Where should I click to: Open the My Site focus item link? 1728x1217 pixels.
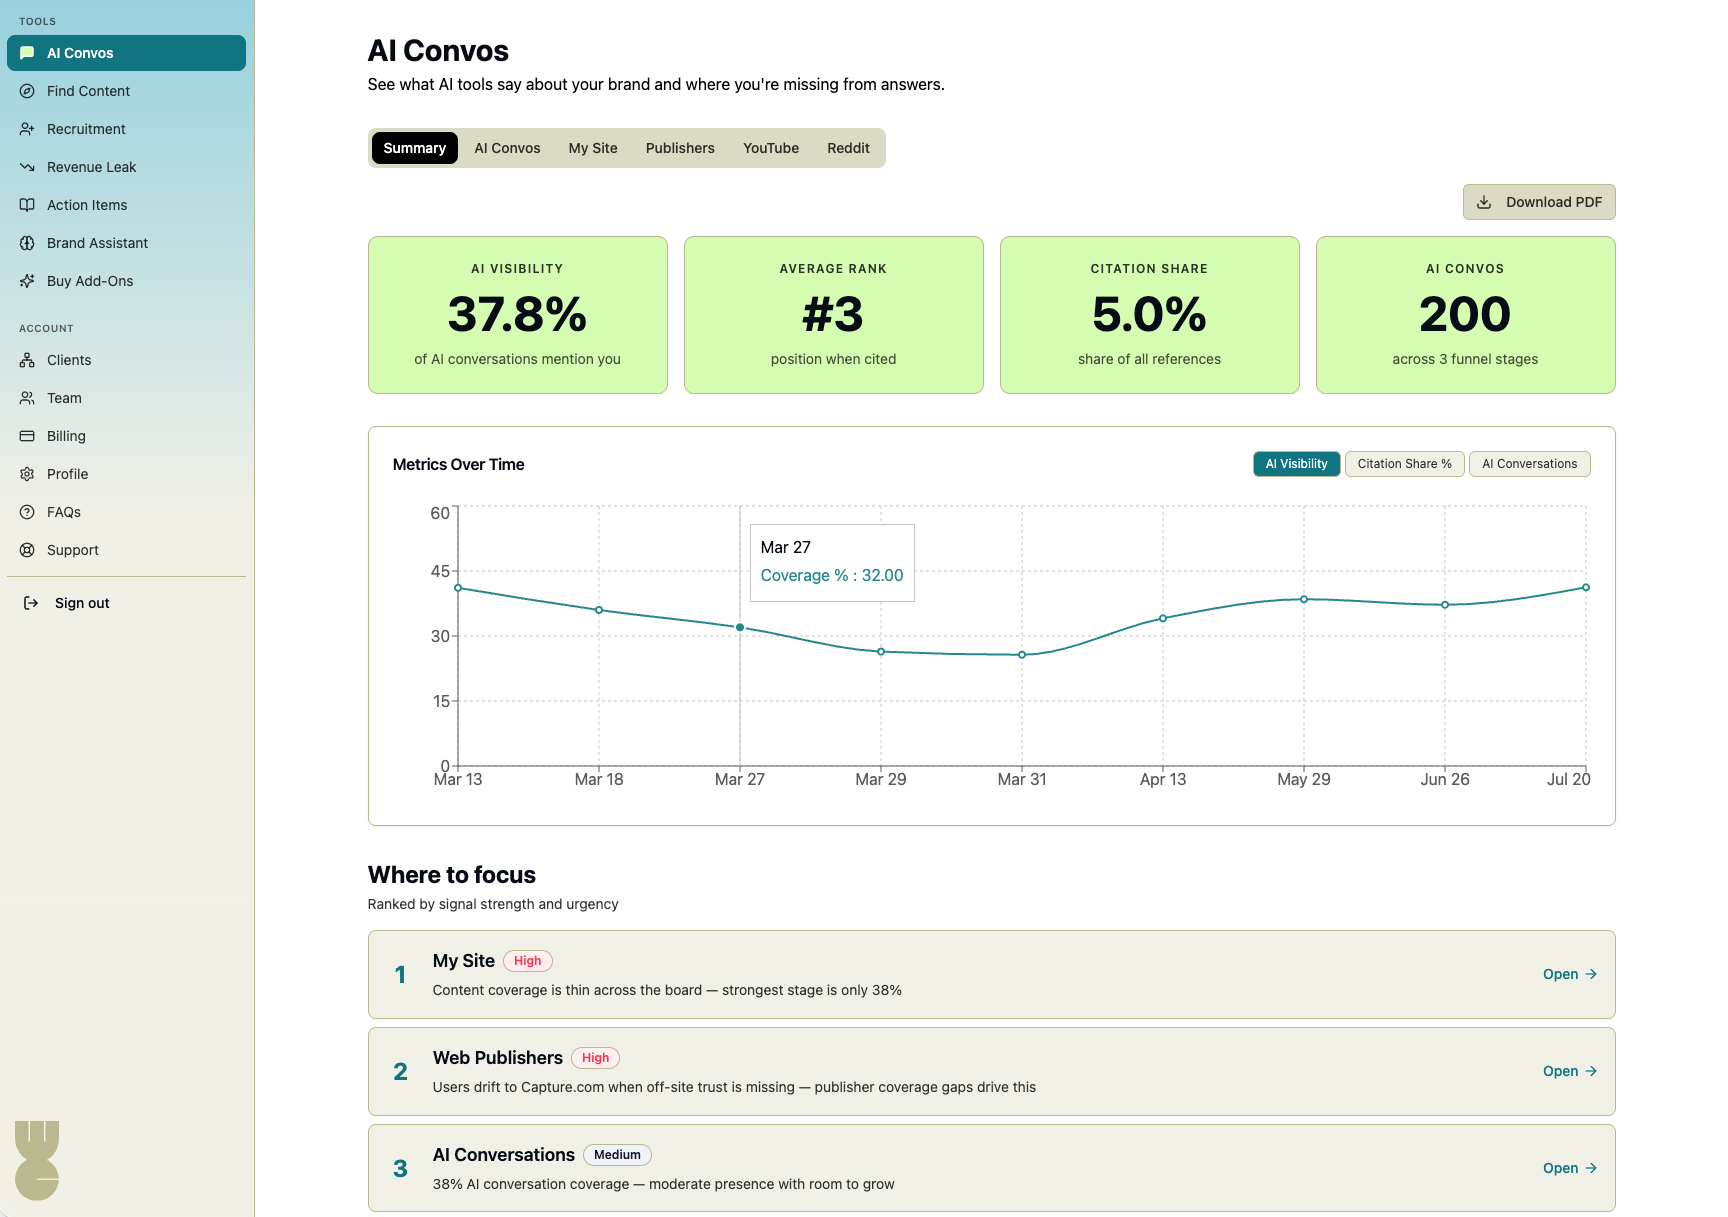pos(1569,974)
